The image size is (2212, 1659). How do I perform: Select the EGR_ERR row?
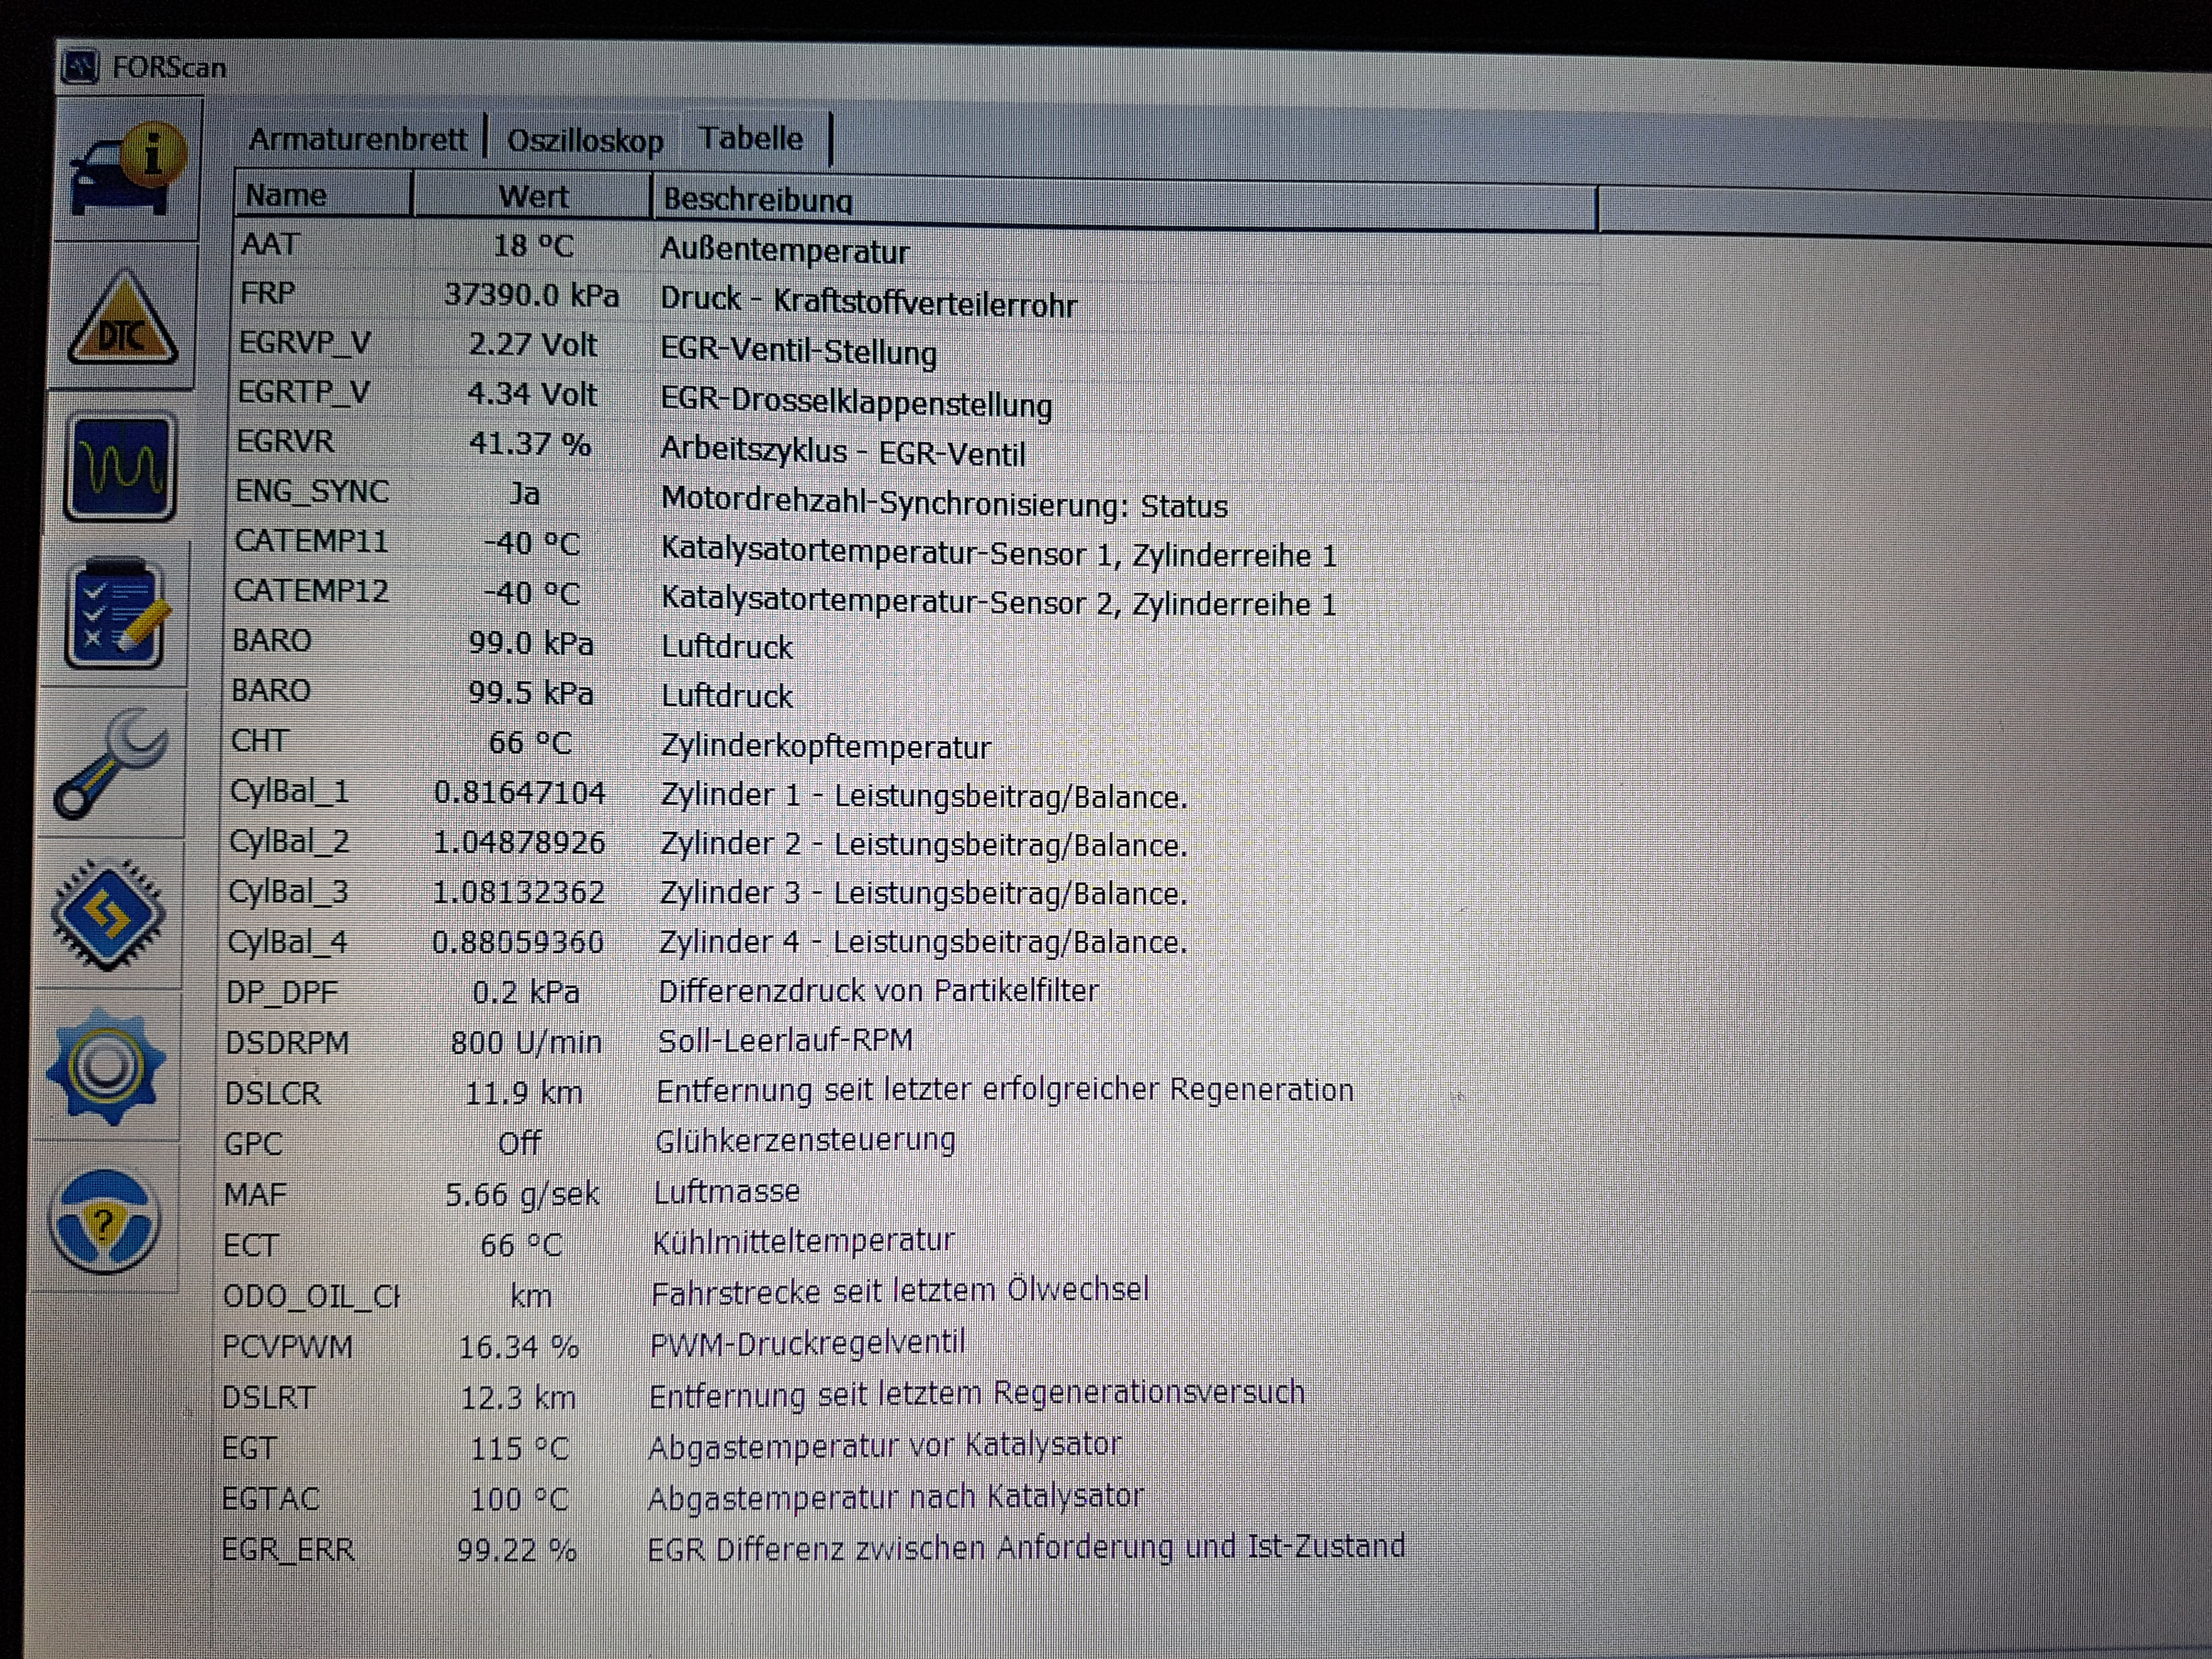287,1549
